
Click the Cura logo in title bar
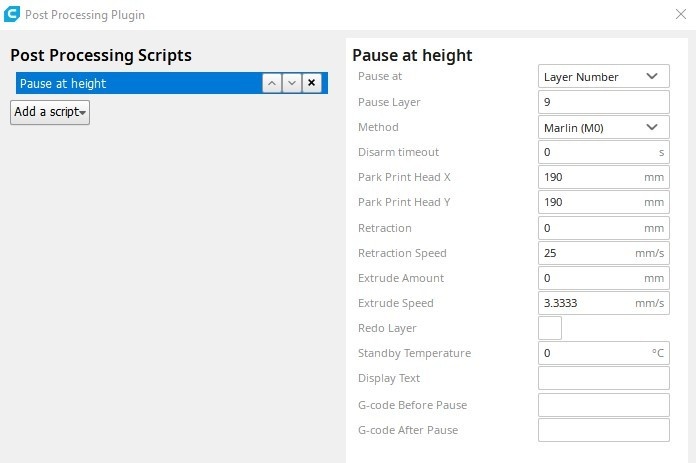point(11,14)
